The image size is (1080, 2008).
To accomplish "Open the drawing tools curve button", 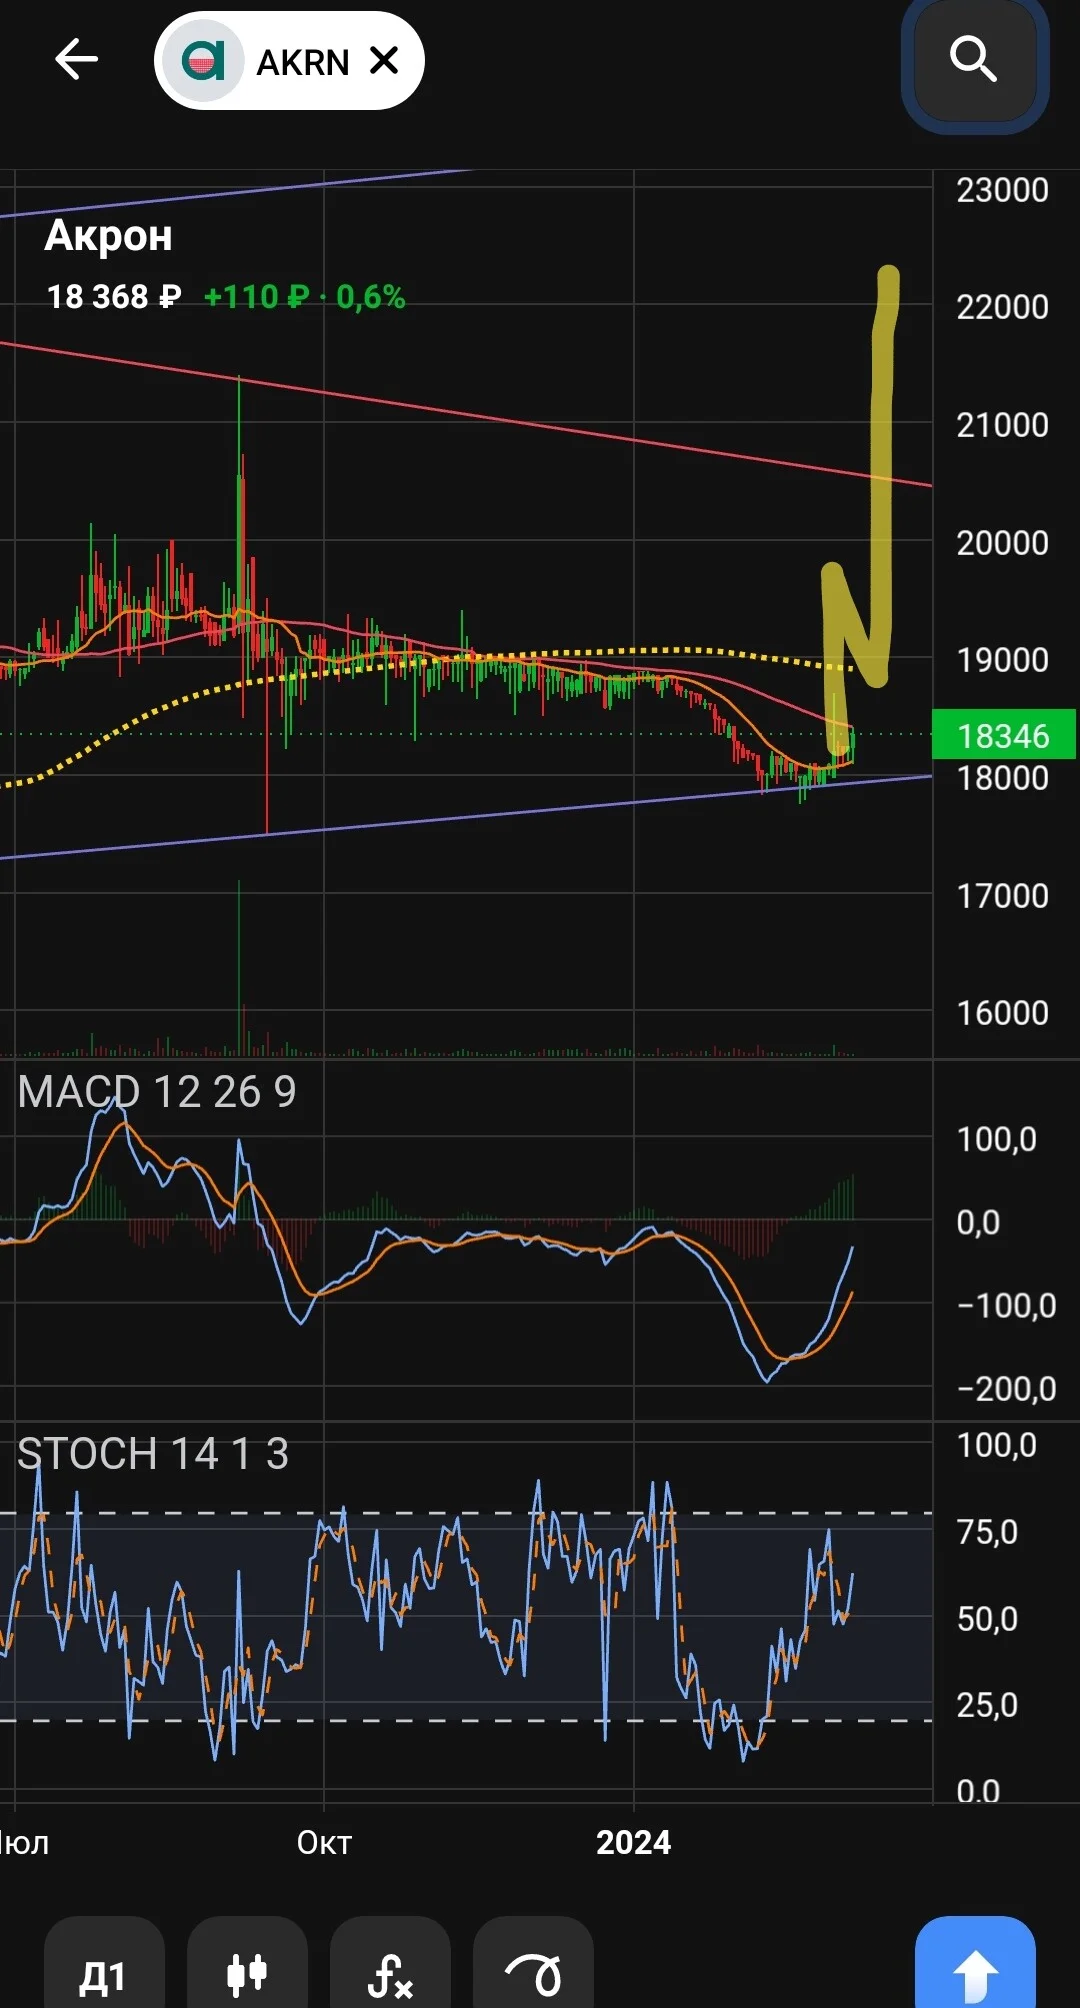I will click(x=533, y=1976).
